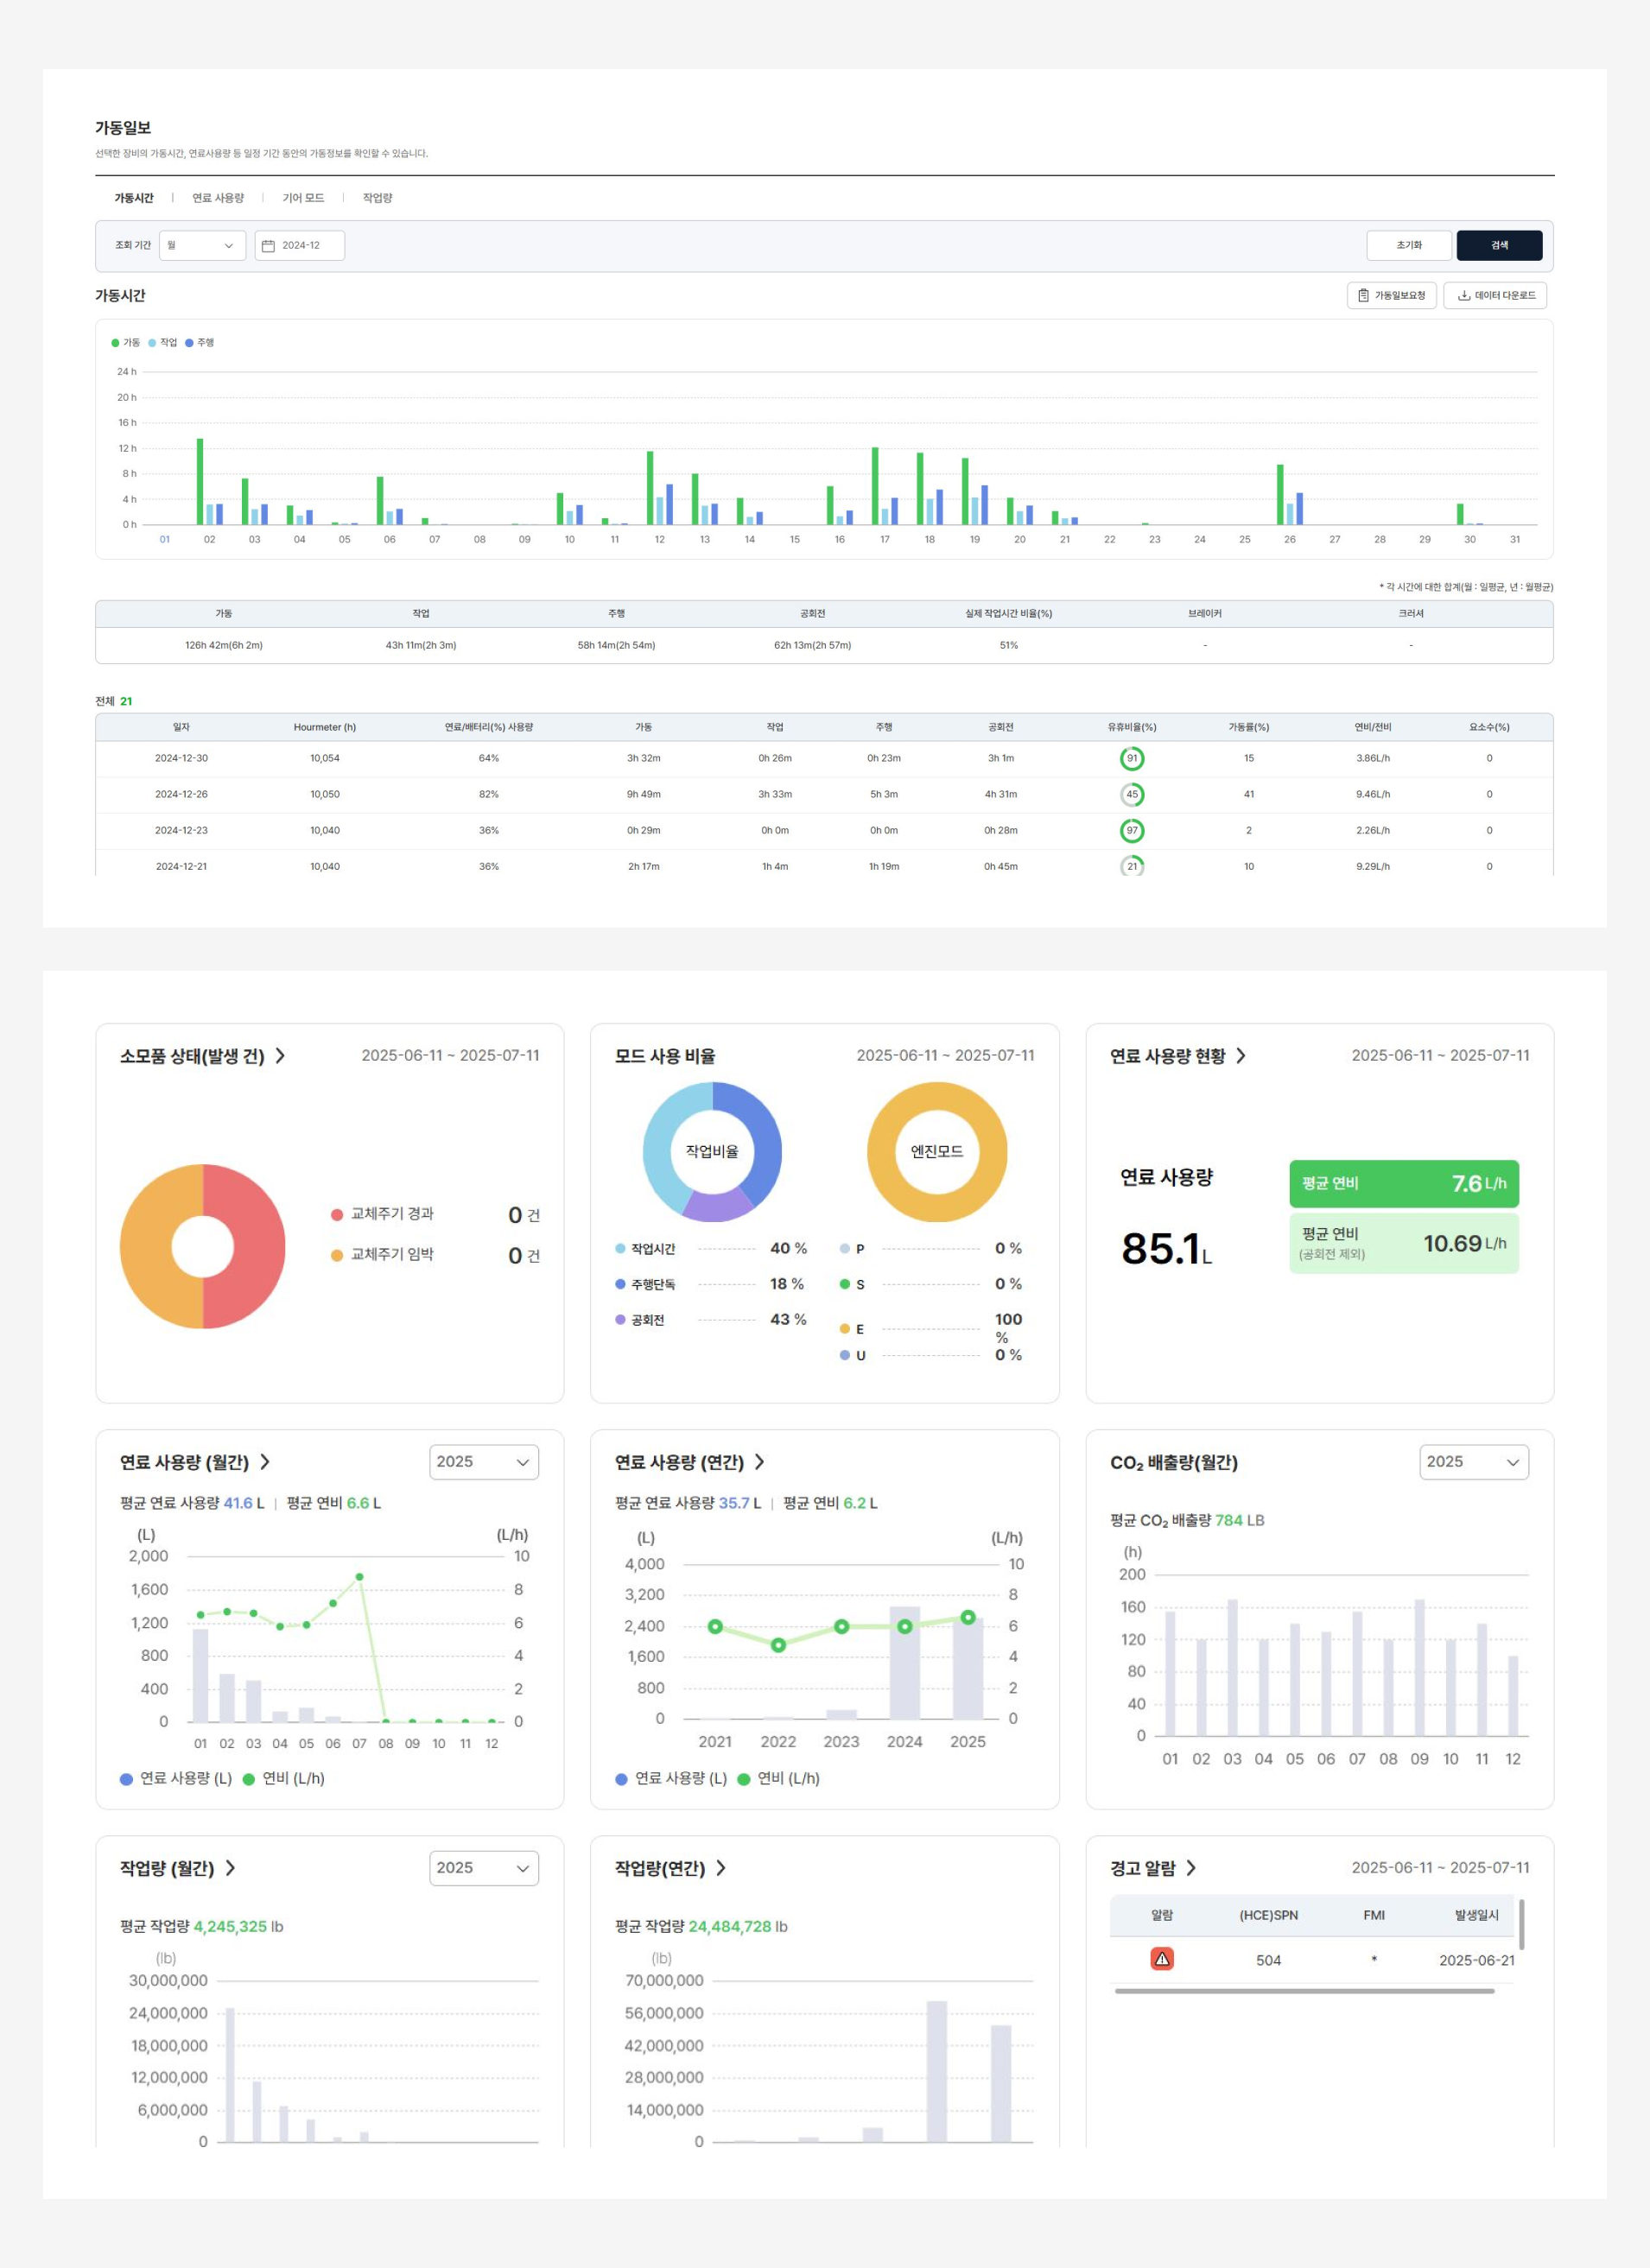Screen dimensions: 1650x2268
Task: Click the clipboard icon on 가동일보요청
Action: tap(1363, 296)
